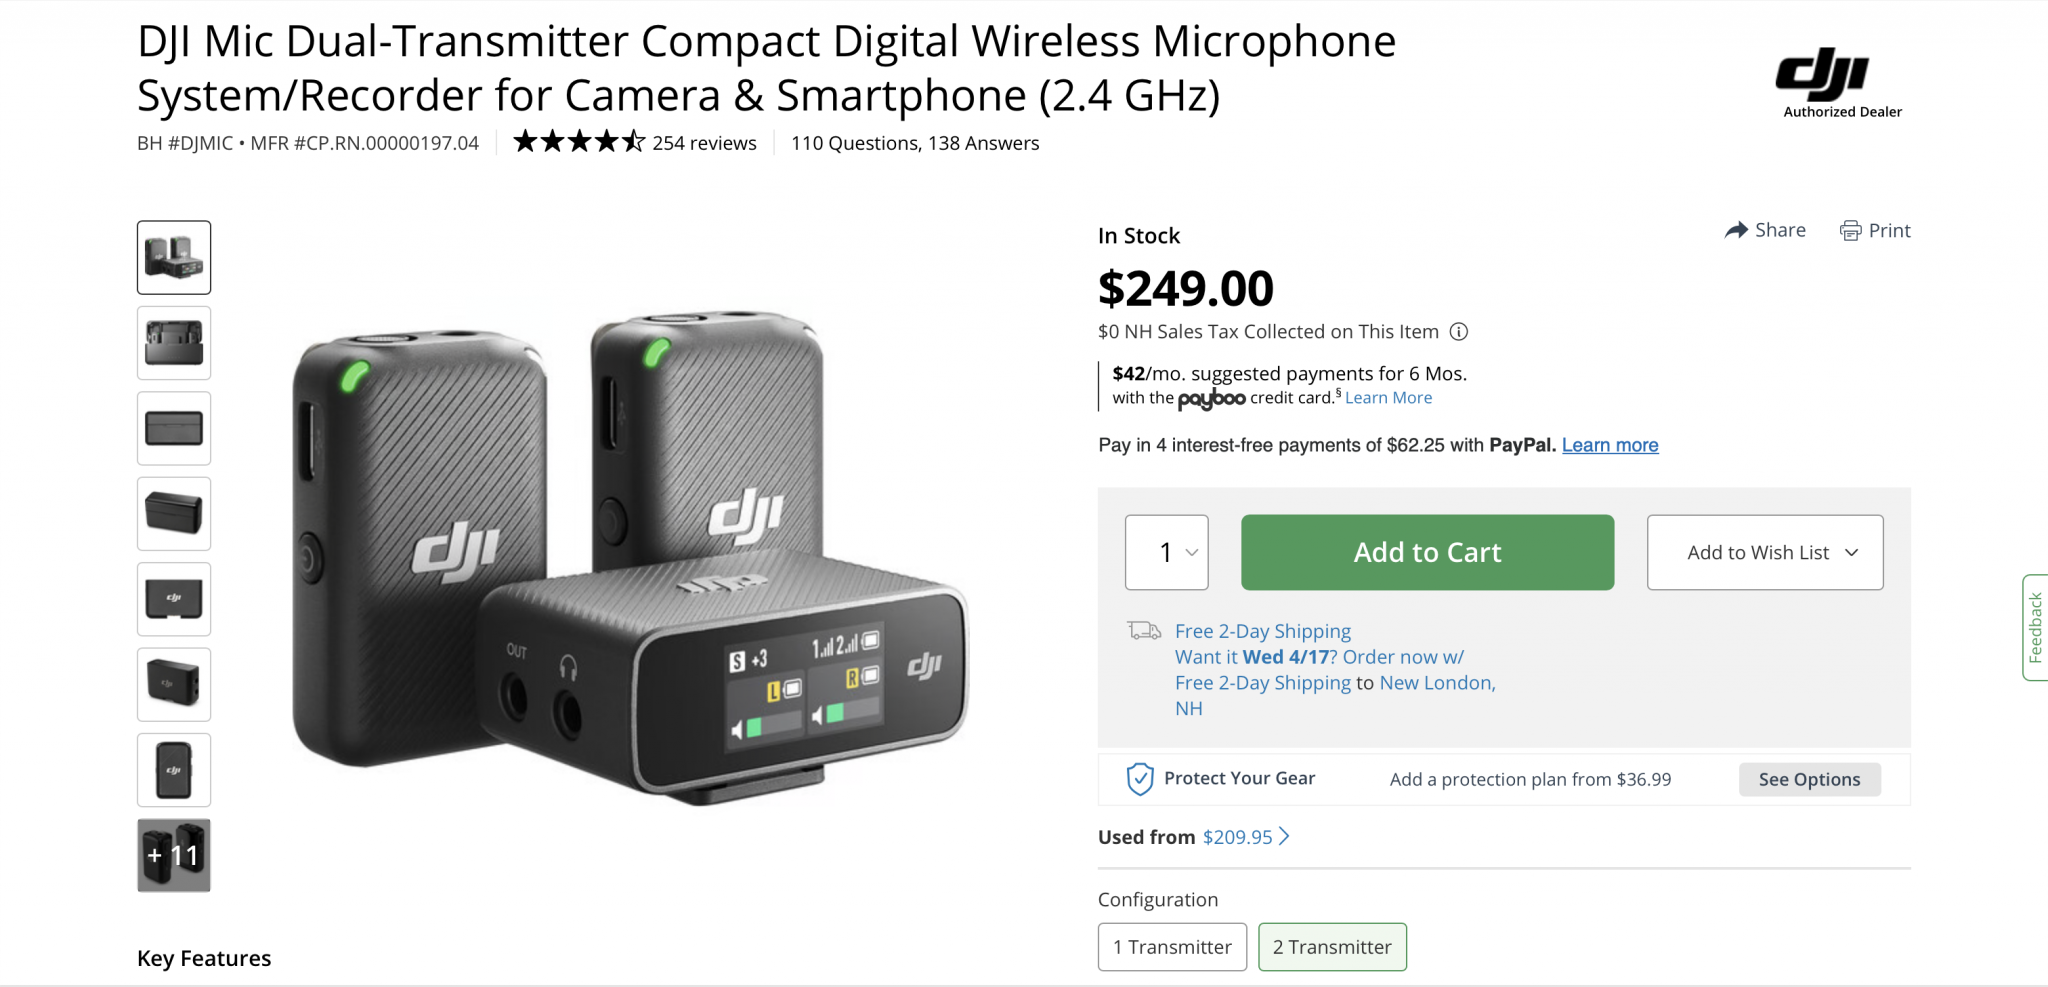The image size is (2048, 987).
Task: Select the 2 Transmitter configuration
Action: [1332, 947]
